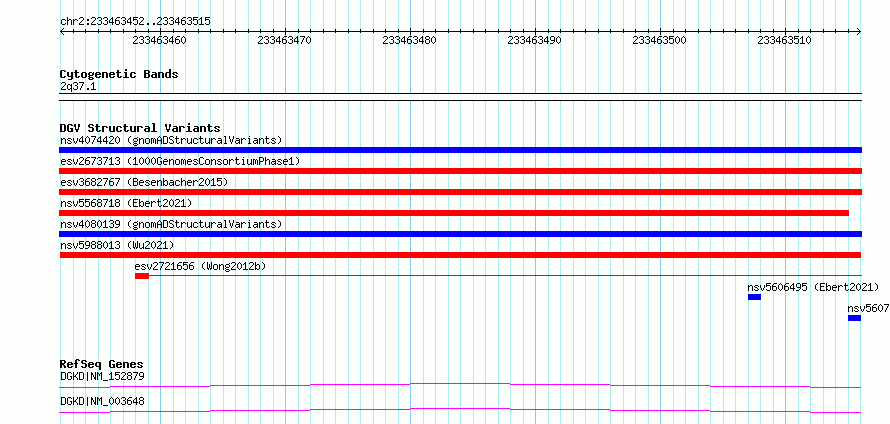Open variant label nsv4074420 gnomADStructuralVariants
This screenshot has width=890, height=424.
[x=171, y=140]
